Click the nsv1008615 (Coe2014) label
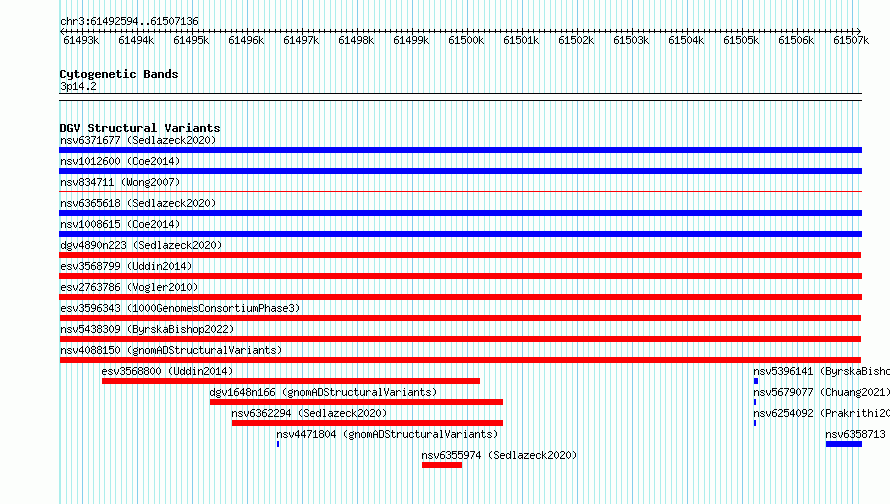890x504 pixels. [120, 224]
